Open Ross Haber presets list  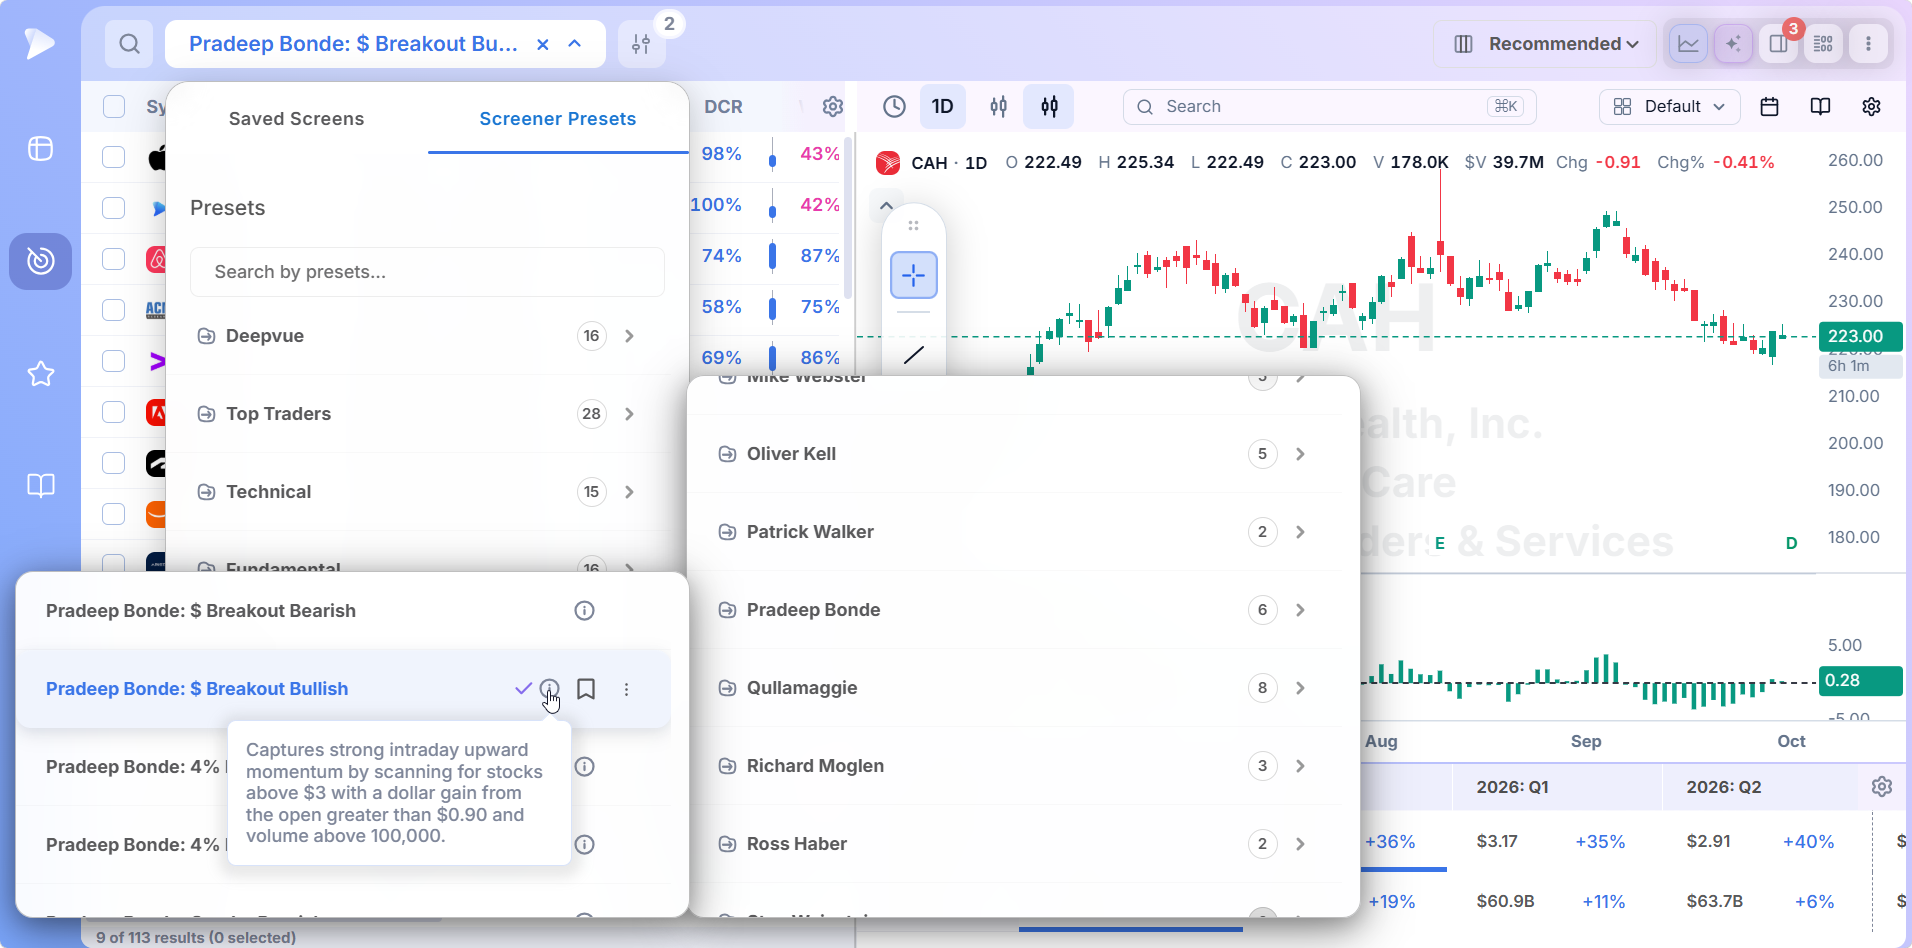coord(1015,844)
